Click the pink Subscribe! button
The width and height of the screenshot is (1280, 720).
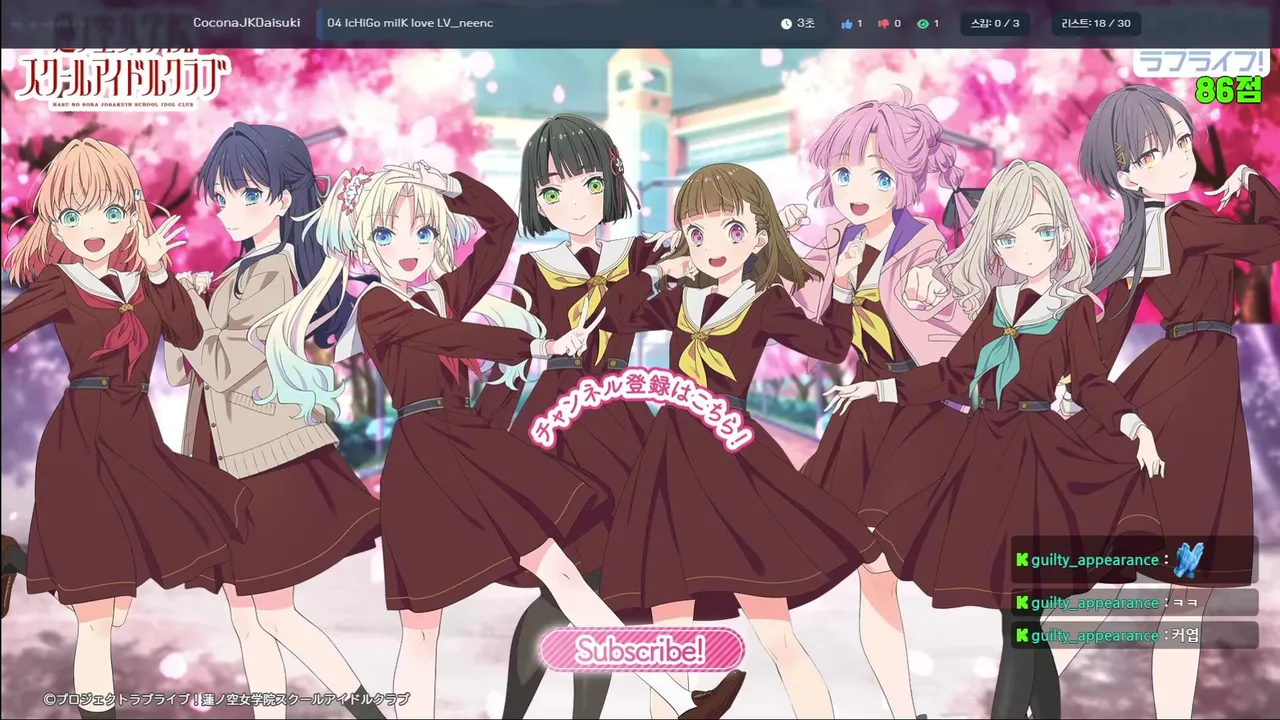tap(641, 650)
